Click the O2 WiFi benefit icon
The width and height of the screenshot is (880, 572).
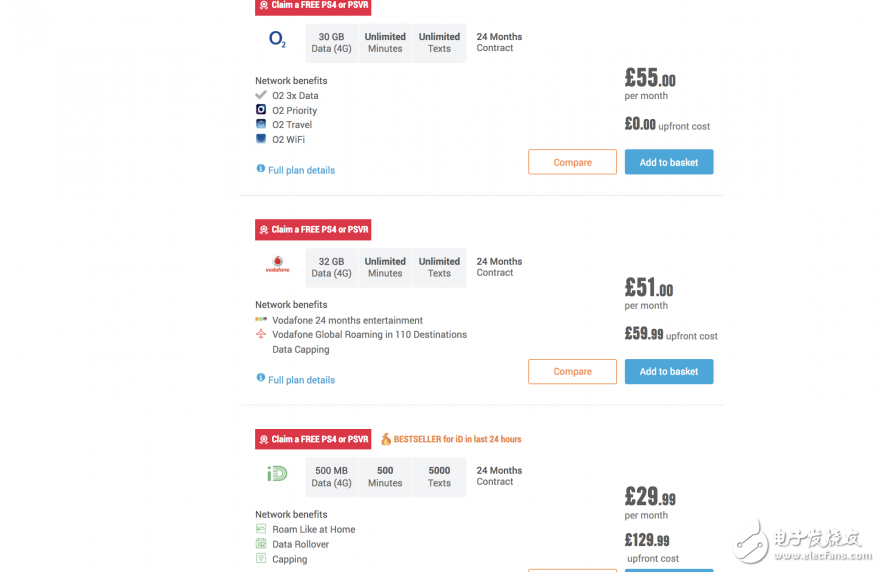261,139
